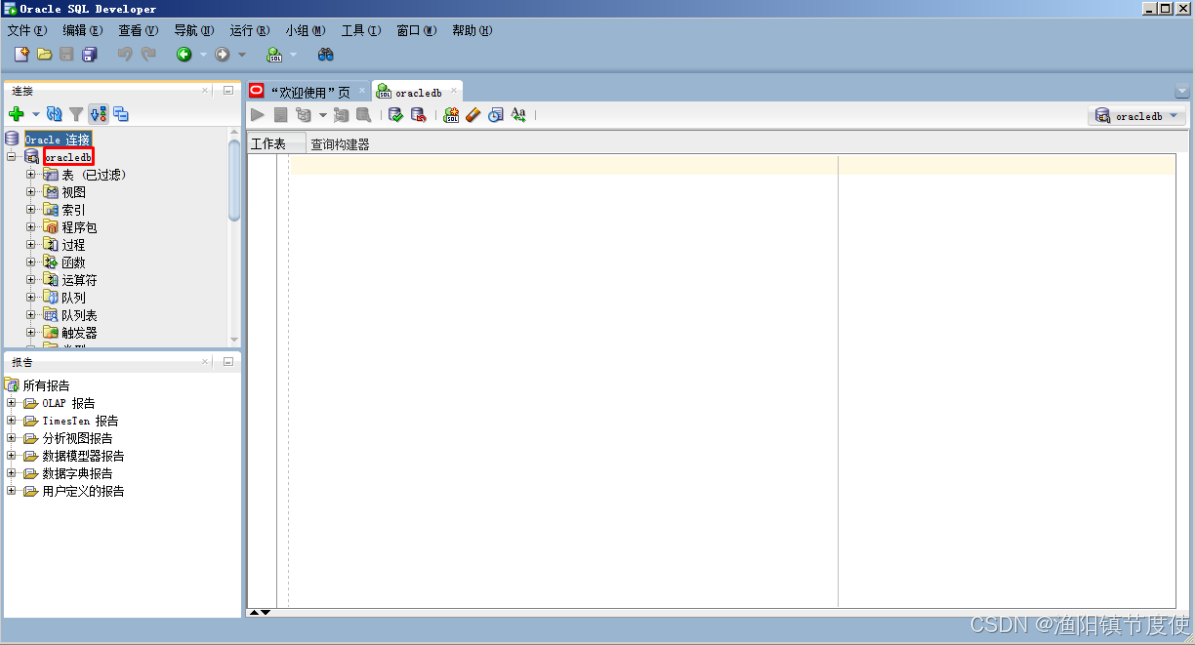Open the oracledb connection selector dropdown
1195x645 pixels.
tap(1137, 116)
